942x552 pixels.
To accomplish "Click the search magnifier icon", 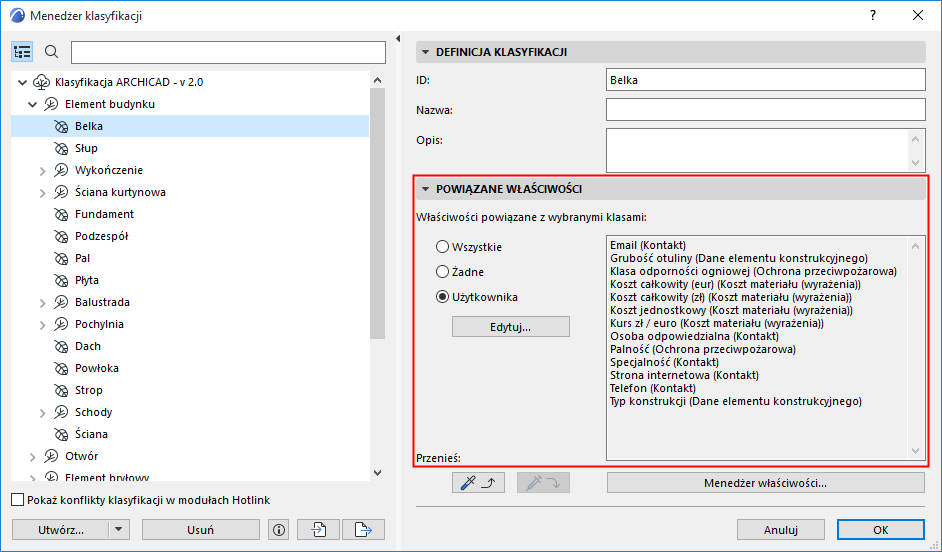I will (52, 52).
